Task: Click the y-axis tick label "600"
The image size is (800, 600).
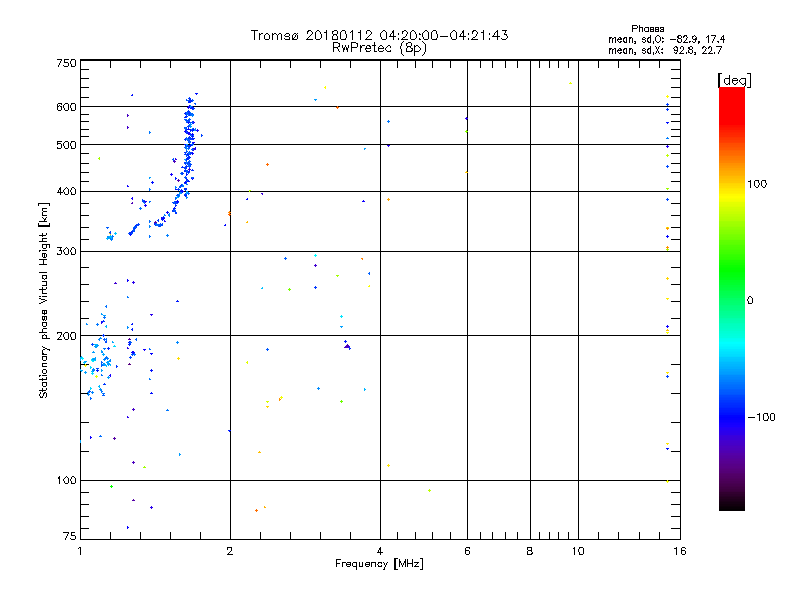Action: (x=66, y=107)
